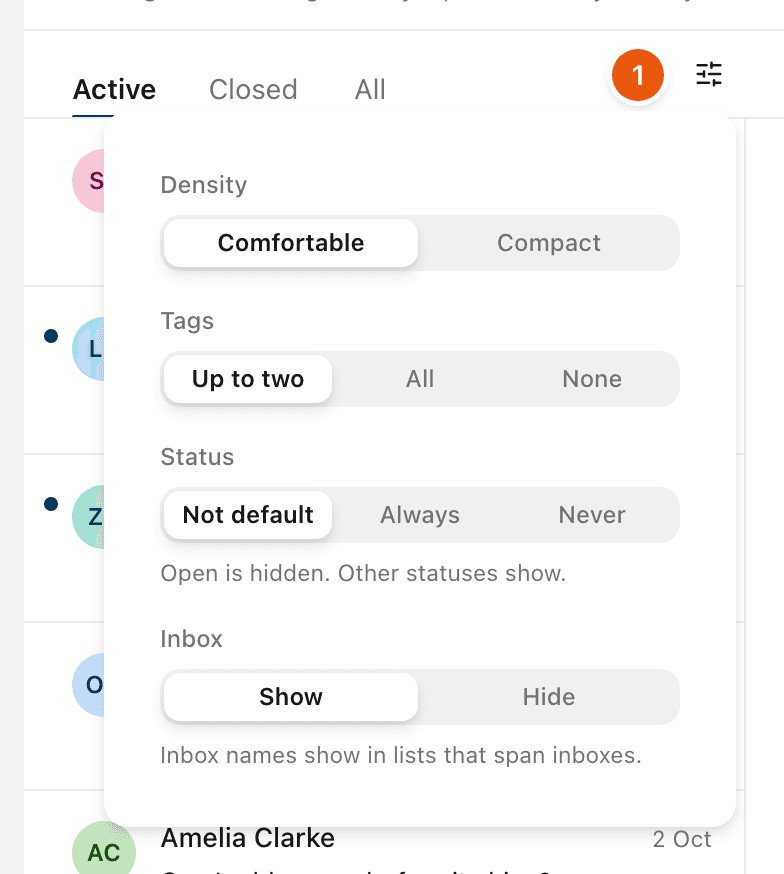Click the 2 Oct date

coord(682,839)
